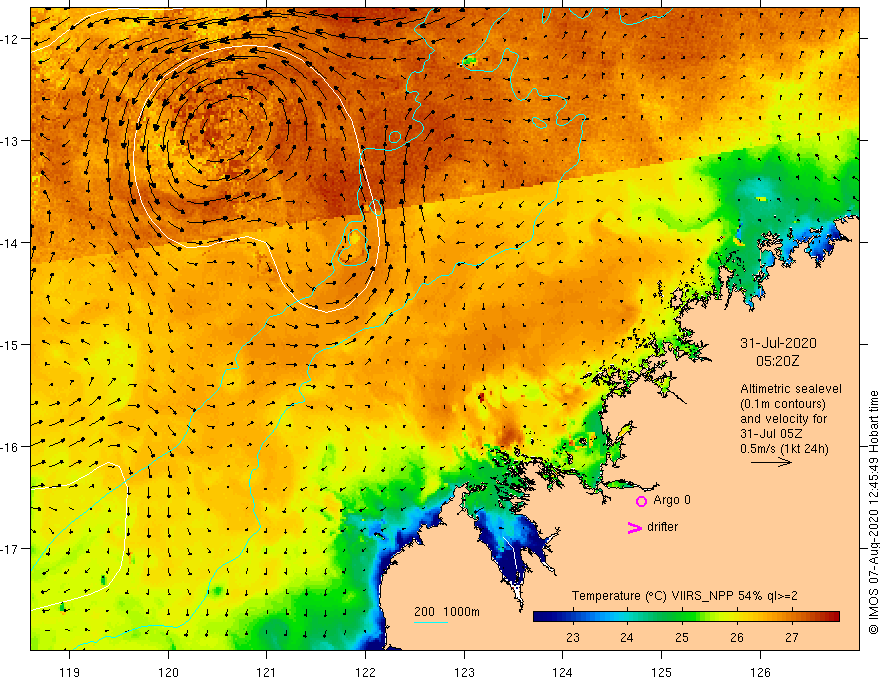
Task: Click longitude axis label 123
Action: click(x=464, y=673)
